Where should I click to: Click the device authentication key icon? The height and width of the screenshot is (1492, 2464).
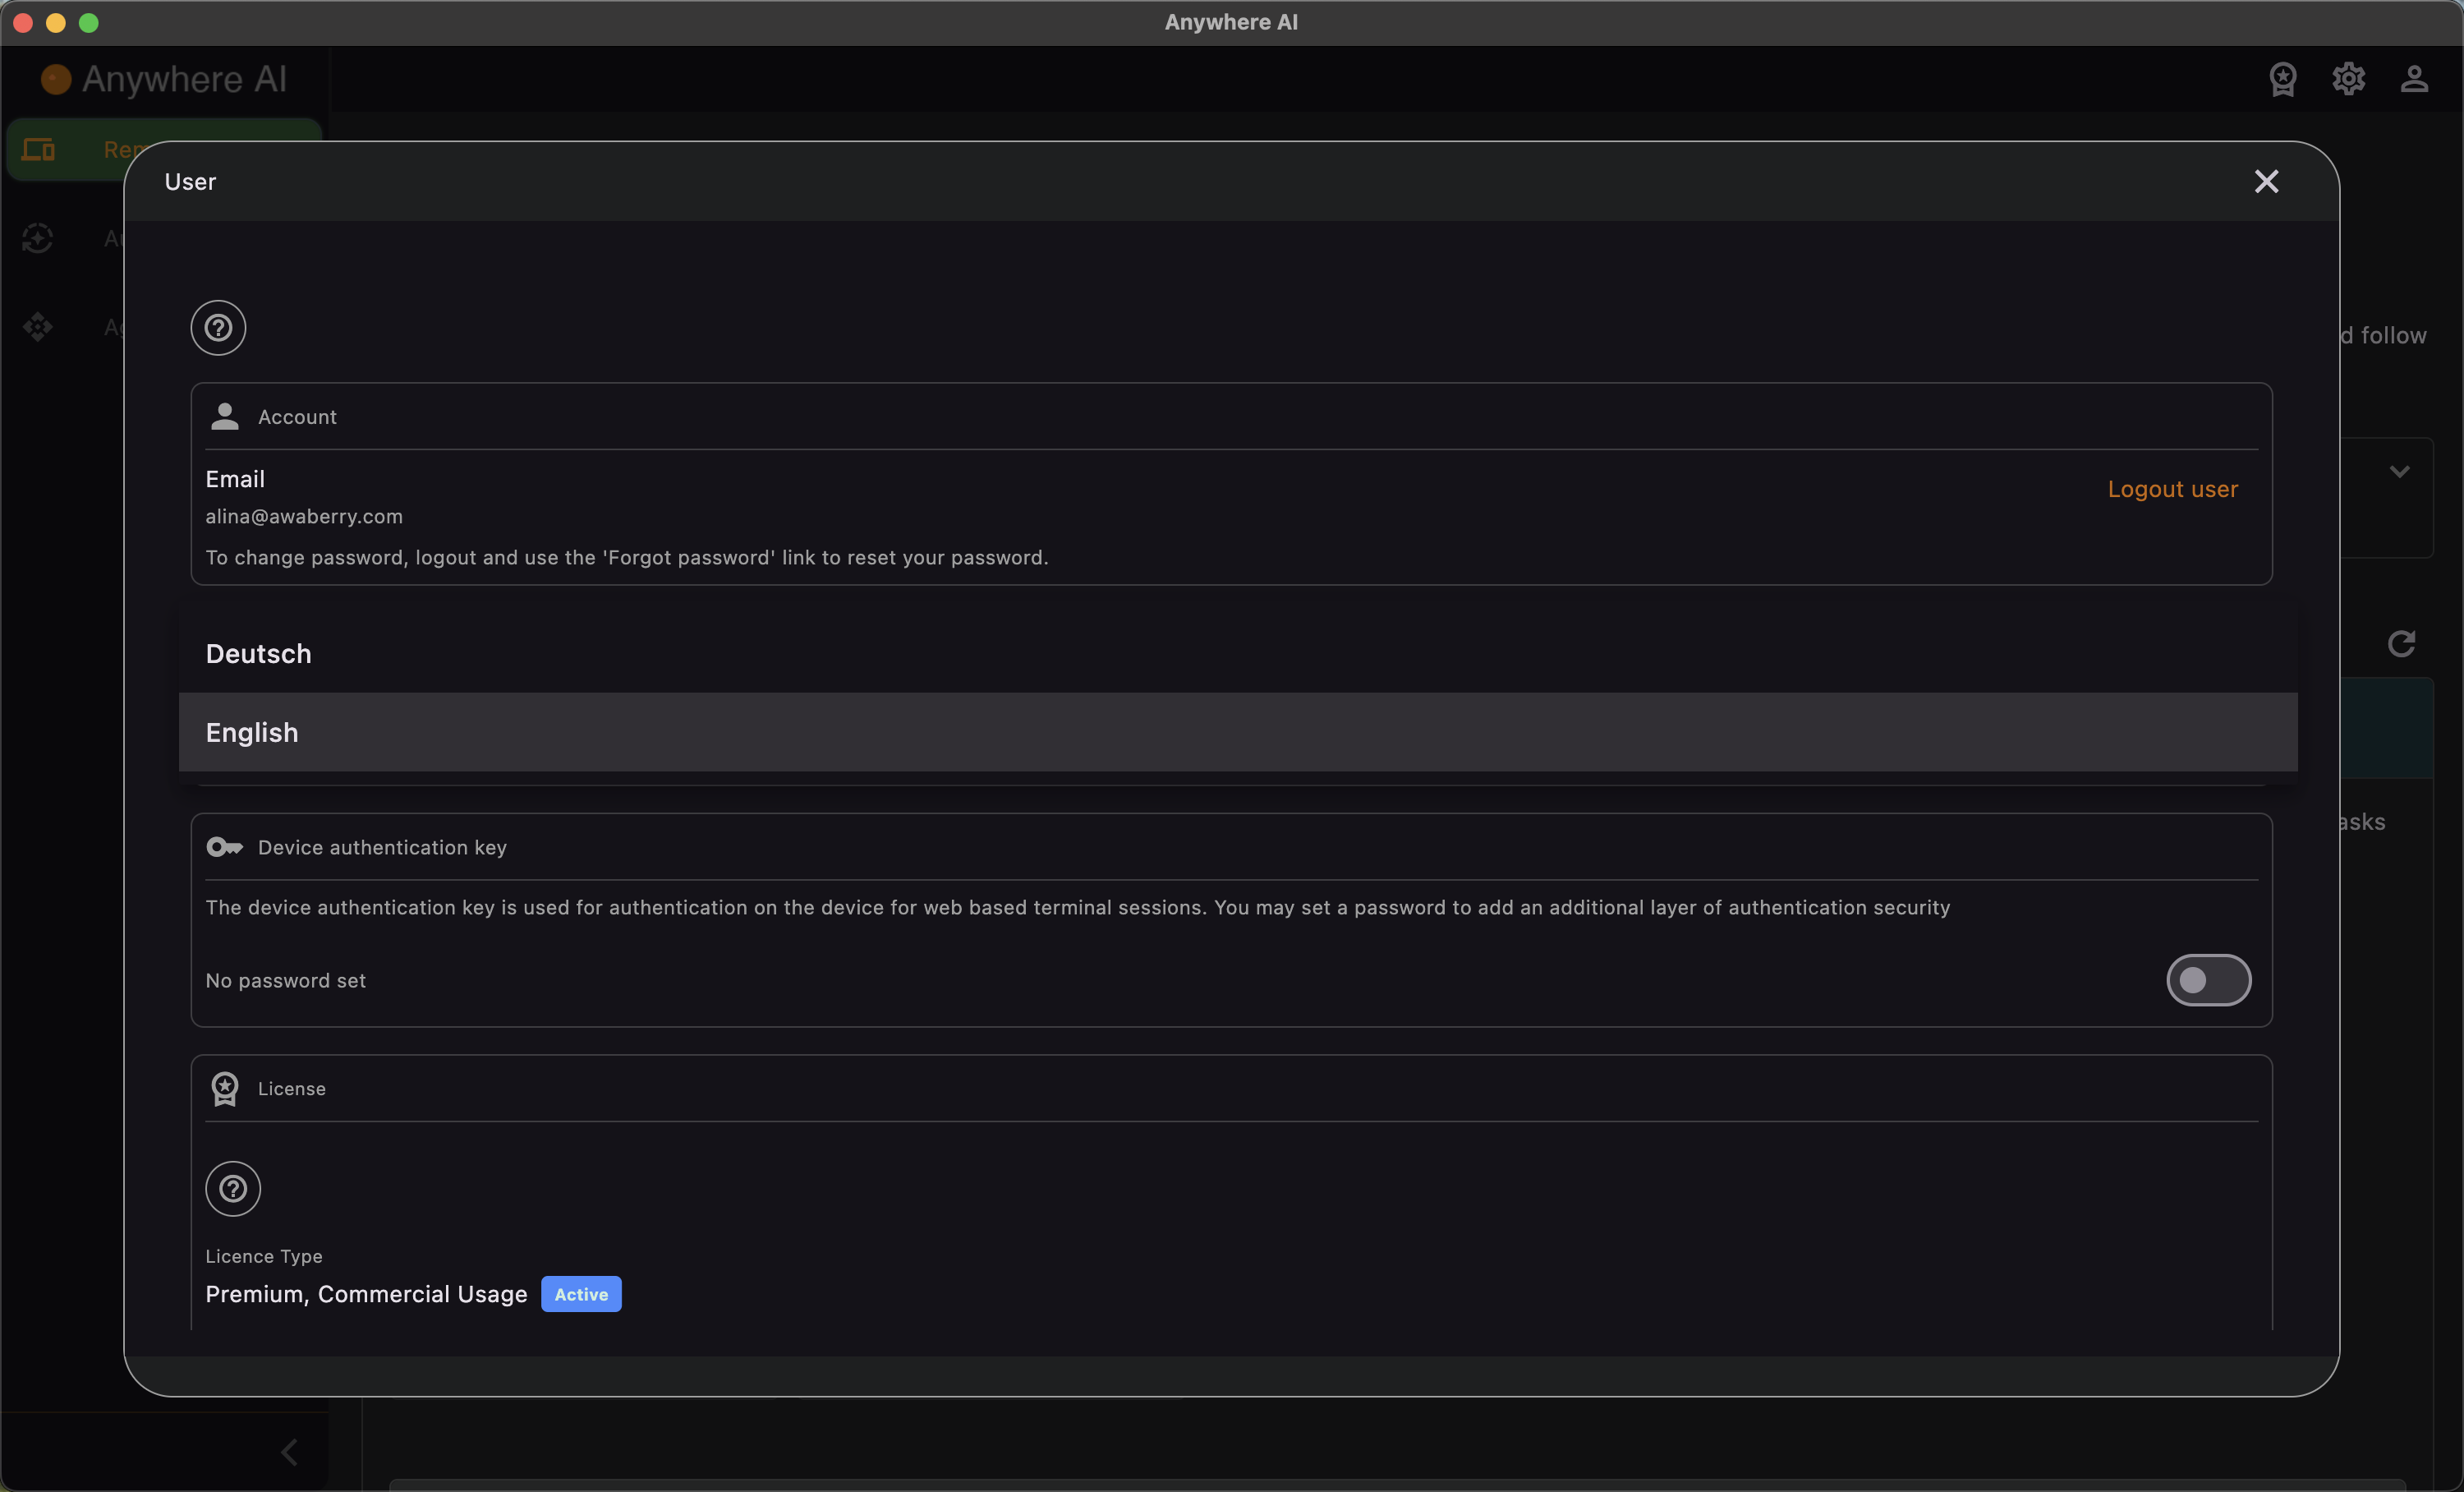coord(225,847)
